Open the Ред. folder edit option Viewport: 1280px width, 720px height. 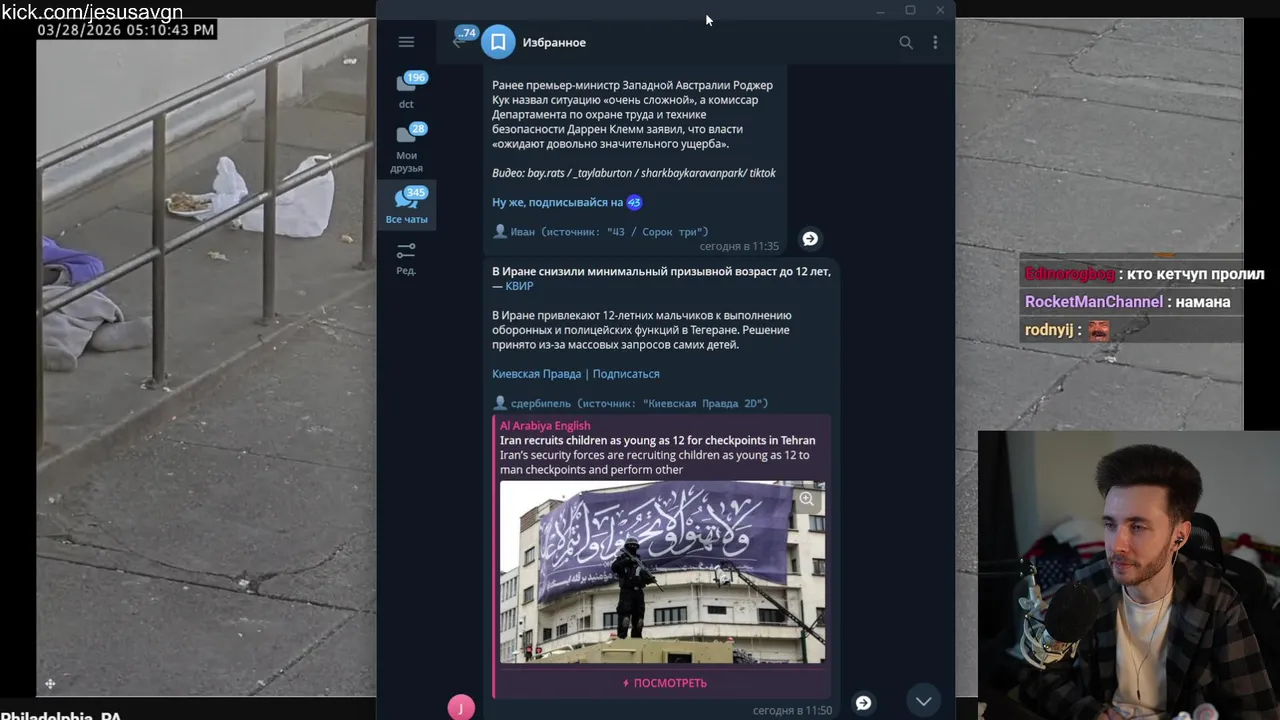click(x=406, y=258)
